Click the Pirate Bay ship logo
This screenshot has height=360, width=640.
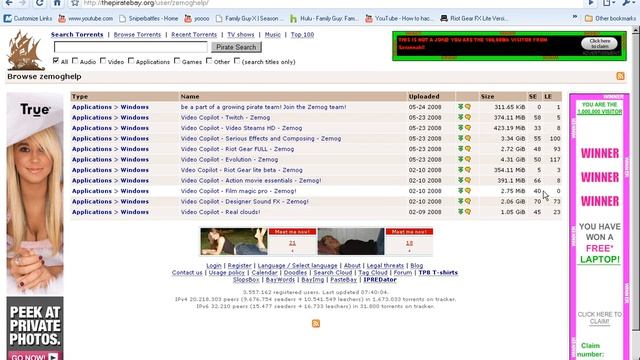25,51
